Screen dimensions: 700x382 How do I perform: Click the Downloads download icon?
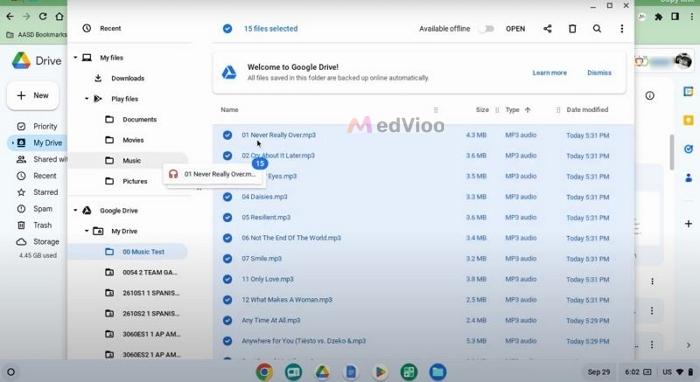coord(98,78)
